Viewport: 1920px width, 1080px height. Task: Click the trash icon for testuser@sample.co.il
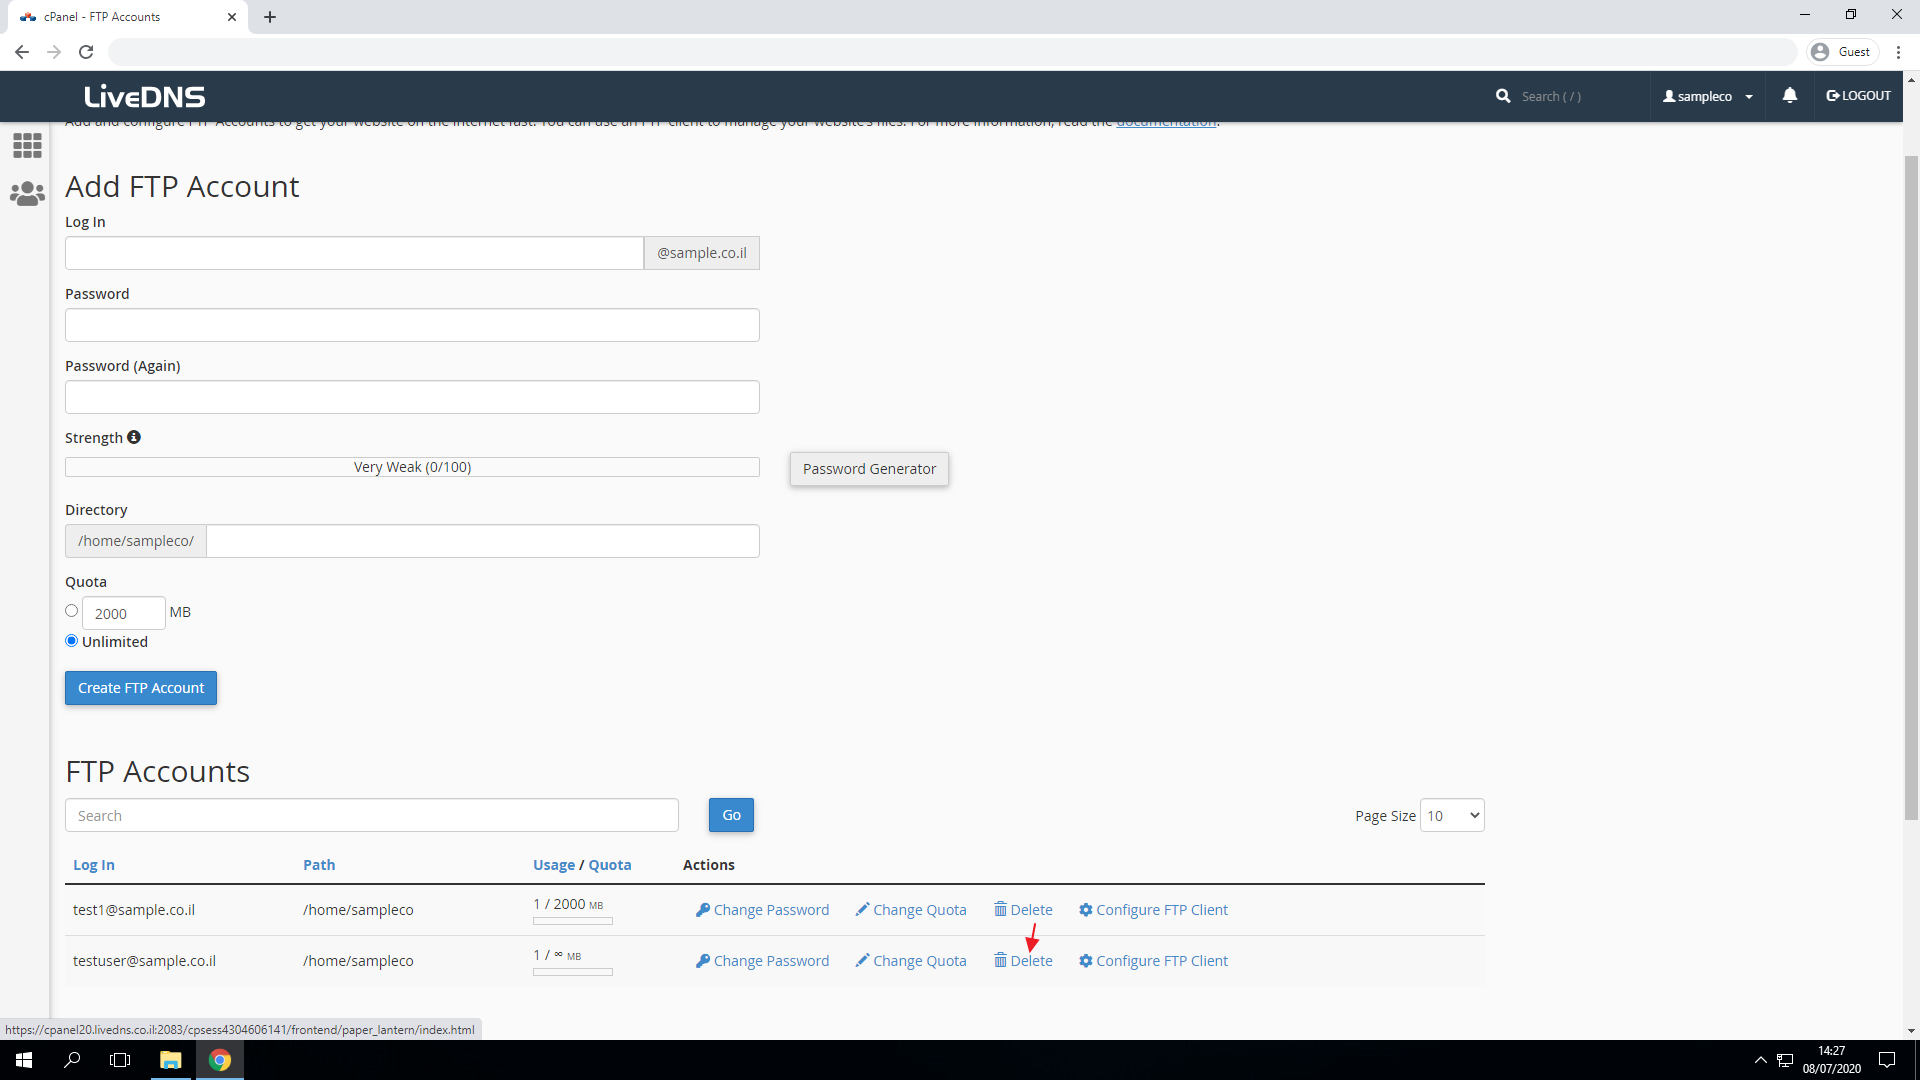click(x=1000, y=960)
